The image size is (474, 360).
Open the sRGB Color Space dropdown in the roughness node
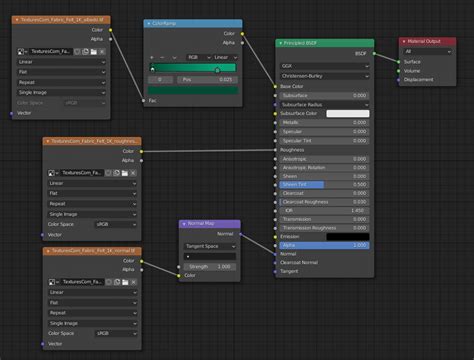116,224
